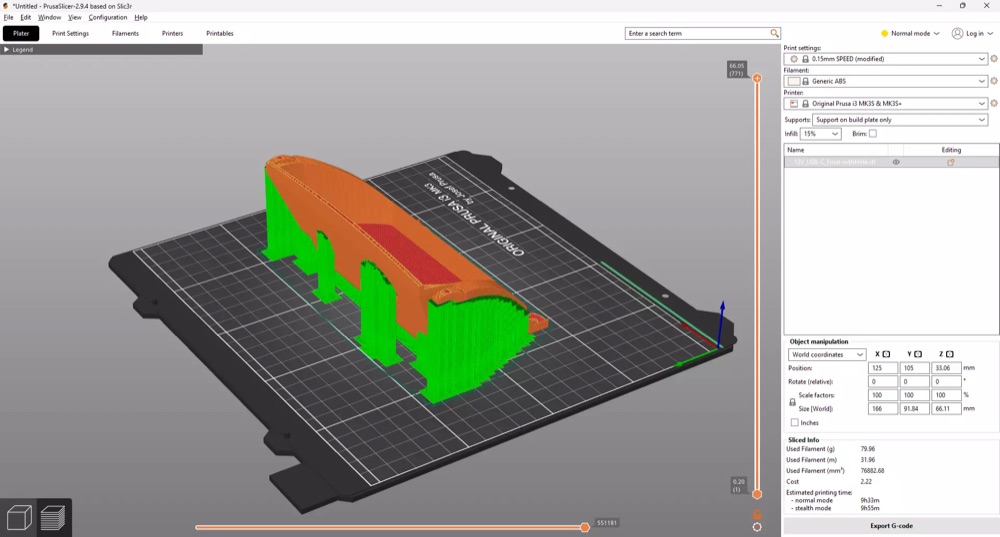The image size is (1000, 537).
Task: Switch to Print Settings tab
Action: [x=70, y=33]
